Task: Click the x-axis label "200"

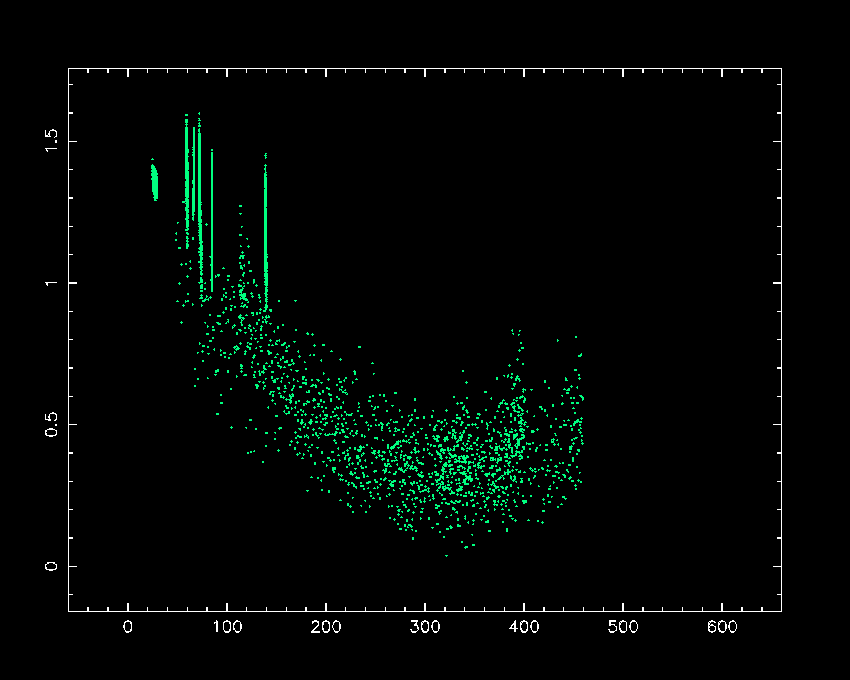Action: click(326, 627)
